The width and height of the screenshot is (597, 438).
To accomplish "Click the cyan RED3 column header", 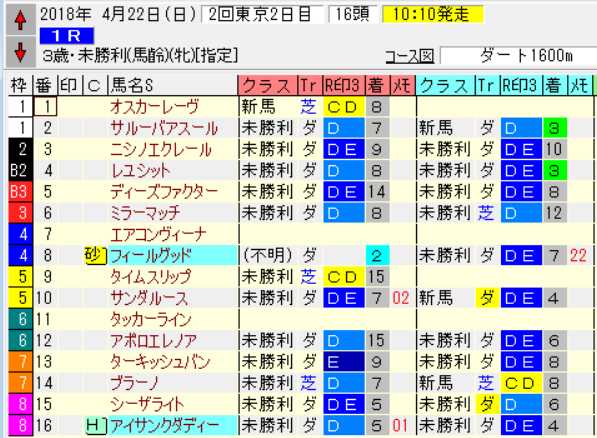I will [x=522, y=85].
